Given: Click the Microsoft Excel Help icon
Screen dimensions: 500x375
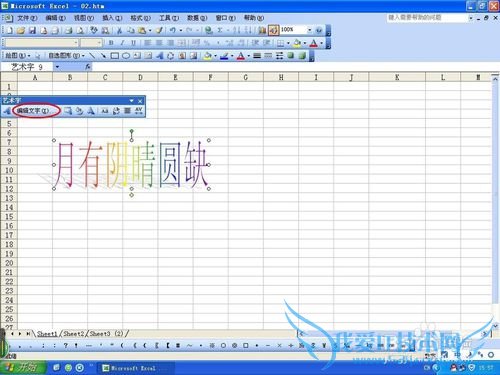Looking at the screenshot, I should point(319,30).
